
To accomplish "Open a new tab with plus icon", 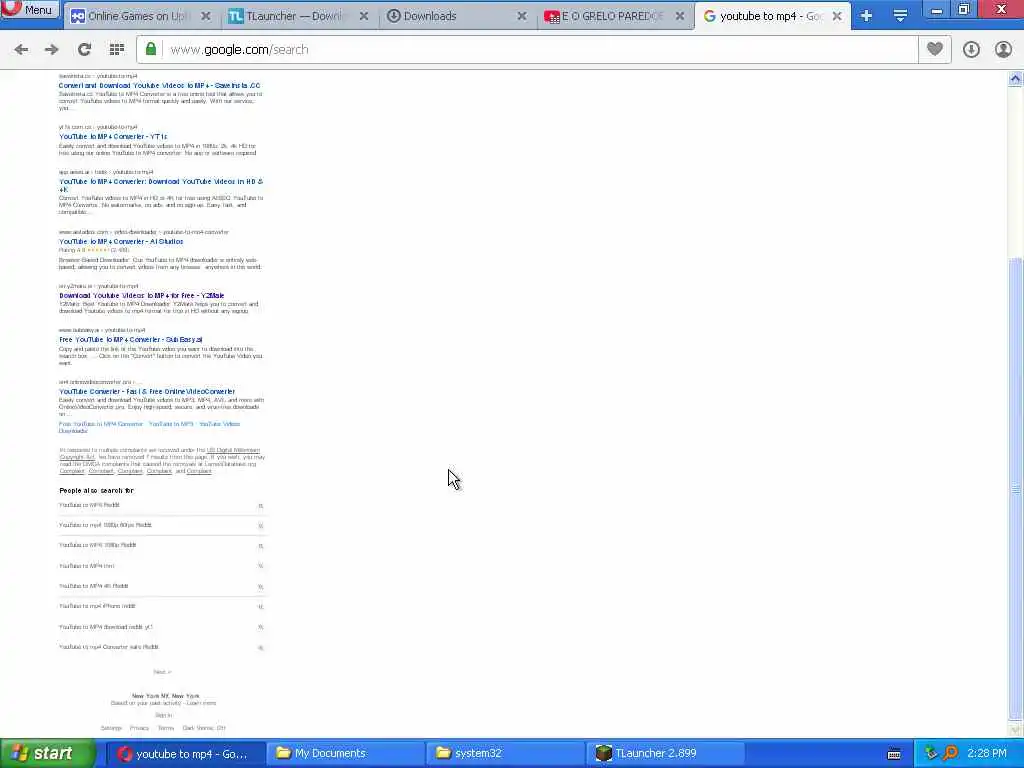I will coord(866,16).
